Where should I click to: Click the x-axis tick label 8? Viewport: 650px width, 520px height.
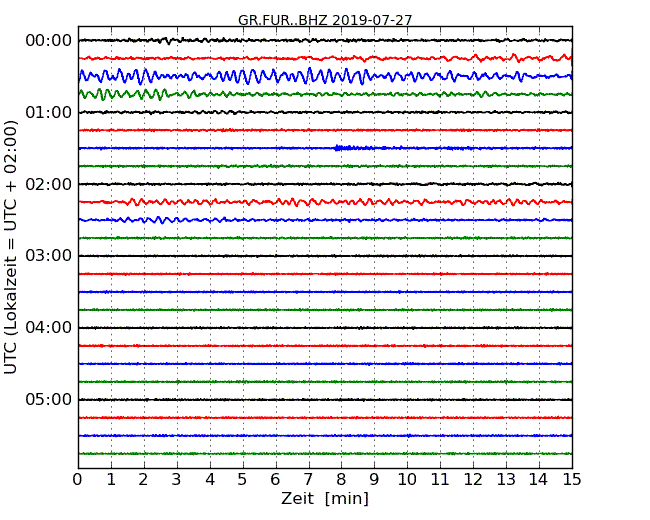[x=341, y=480]
